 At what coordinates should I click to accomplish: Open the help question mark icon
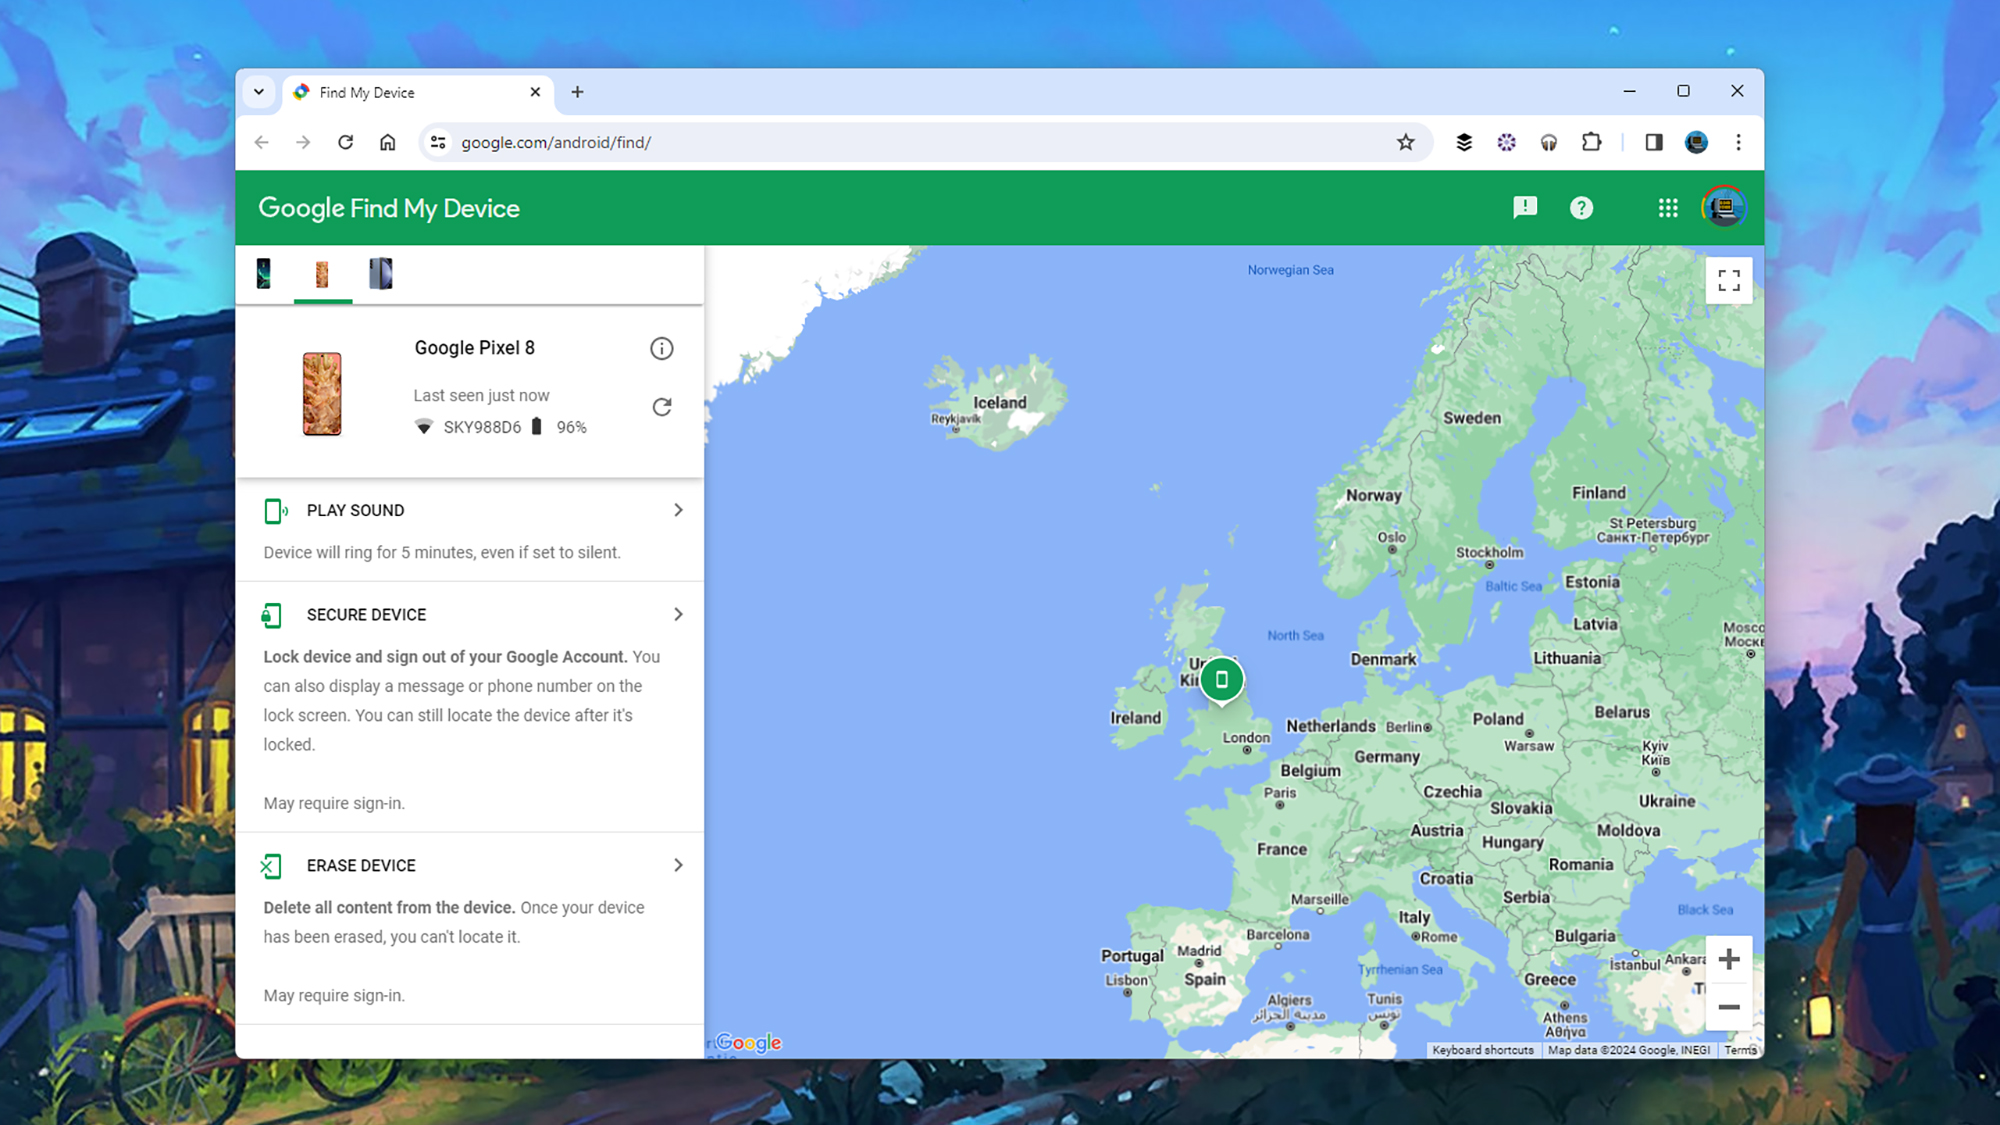(1581, 208)
